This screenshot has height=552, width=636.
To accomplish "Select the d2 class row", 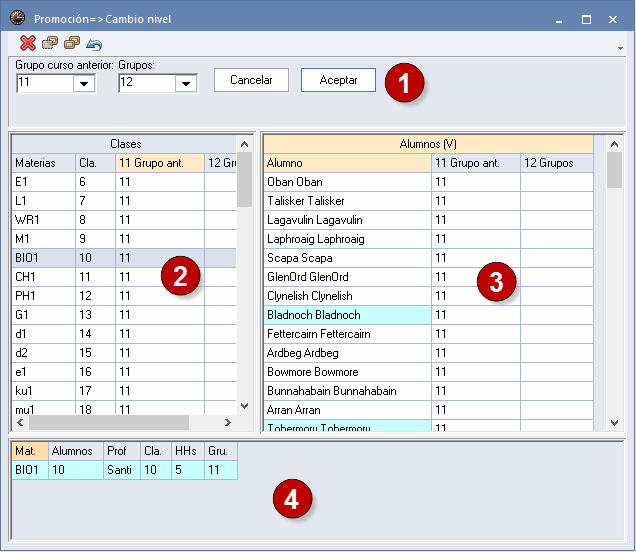I will pyautogui.click(x=125, y=353).
